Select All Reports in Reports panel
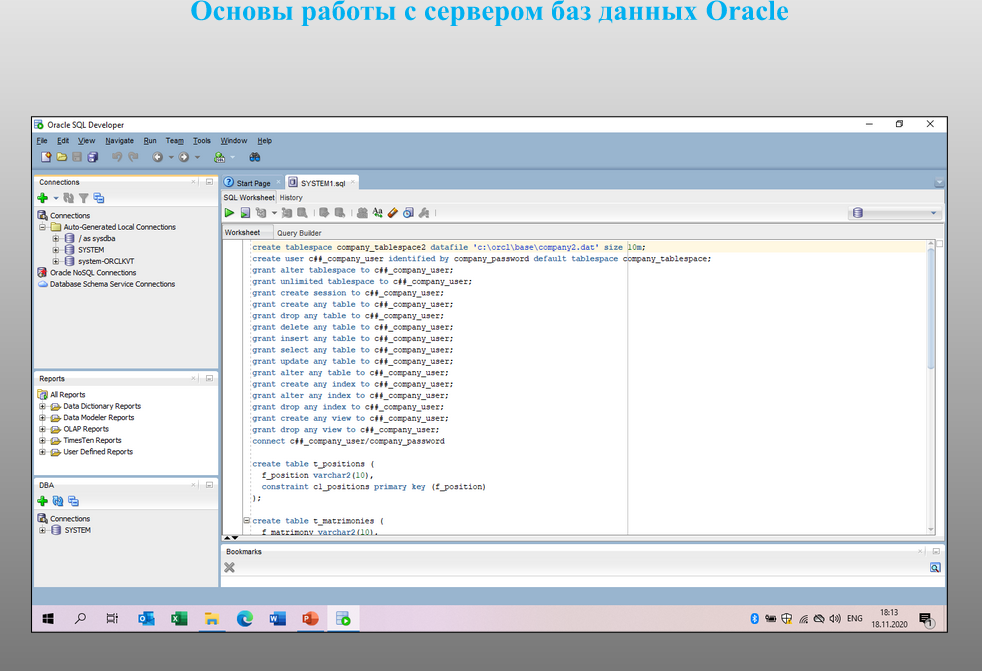This screenshot has width=982, height=671. click(67, 395)
